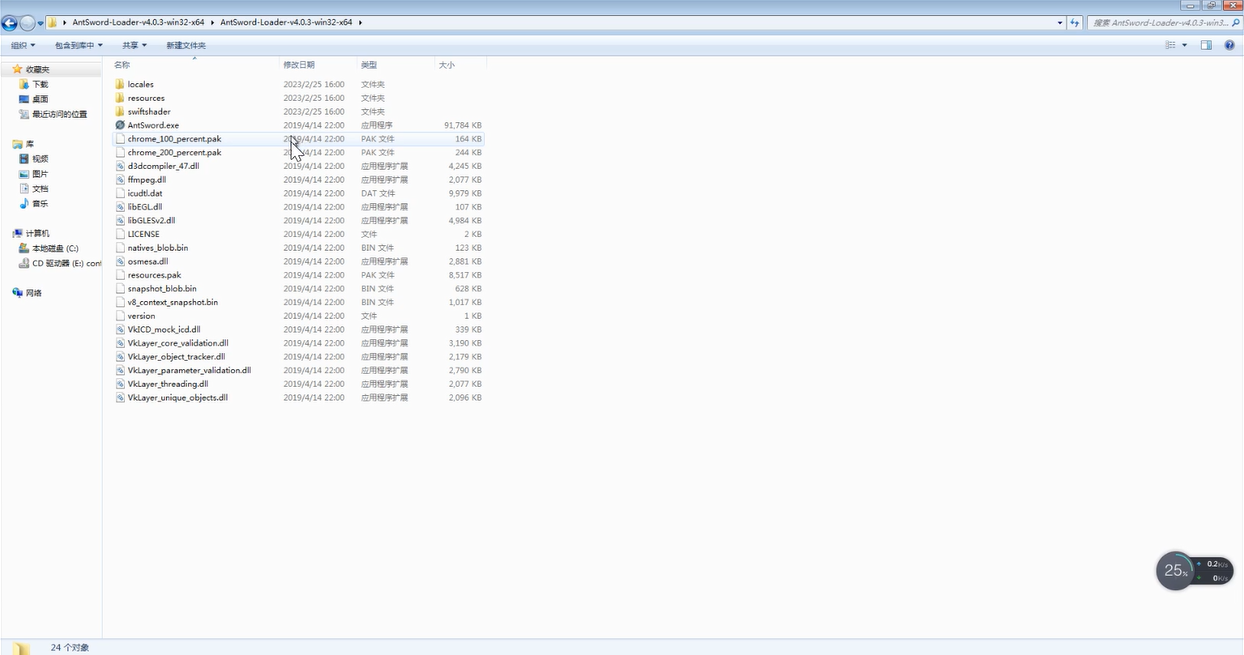The height and width of the screenshot is (655, 1244).
Task: Expand the address bar history dropdown
Action: (1060, 22)
